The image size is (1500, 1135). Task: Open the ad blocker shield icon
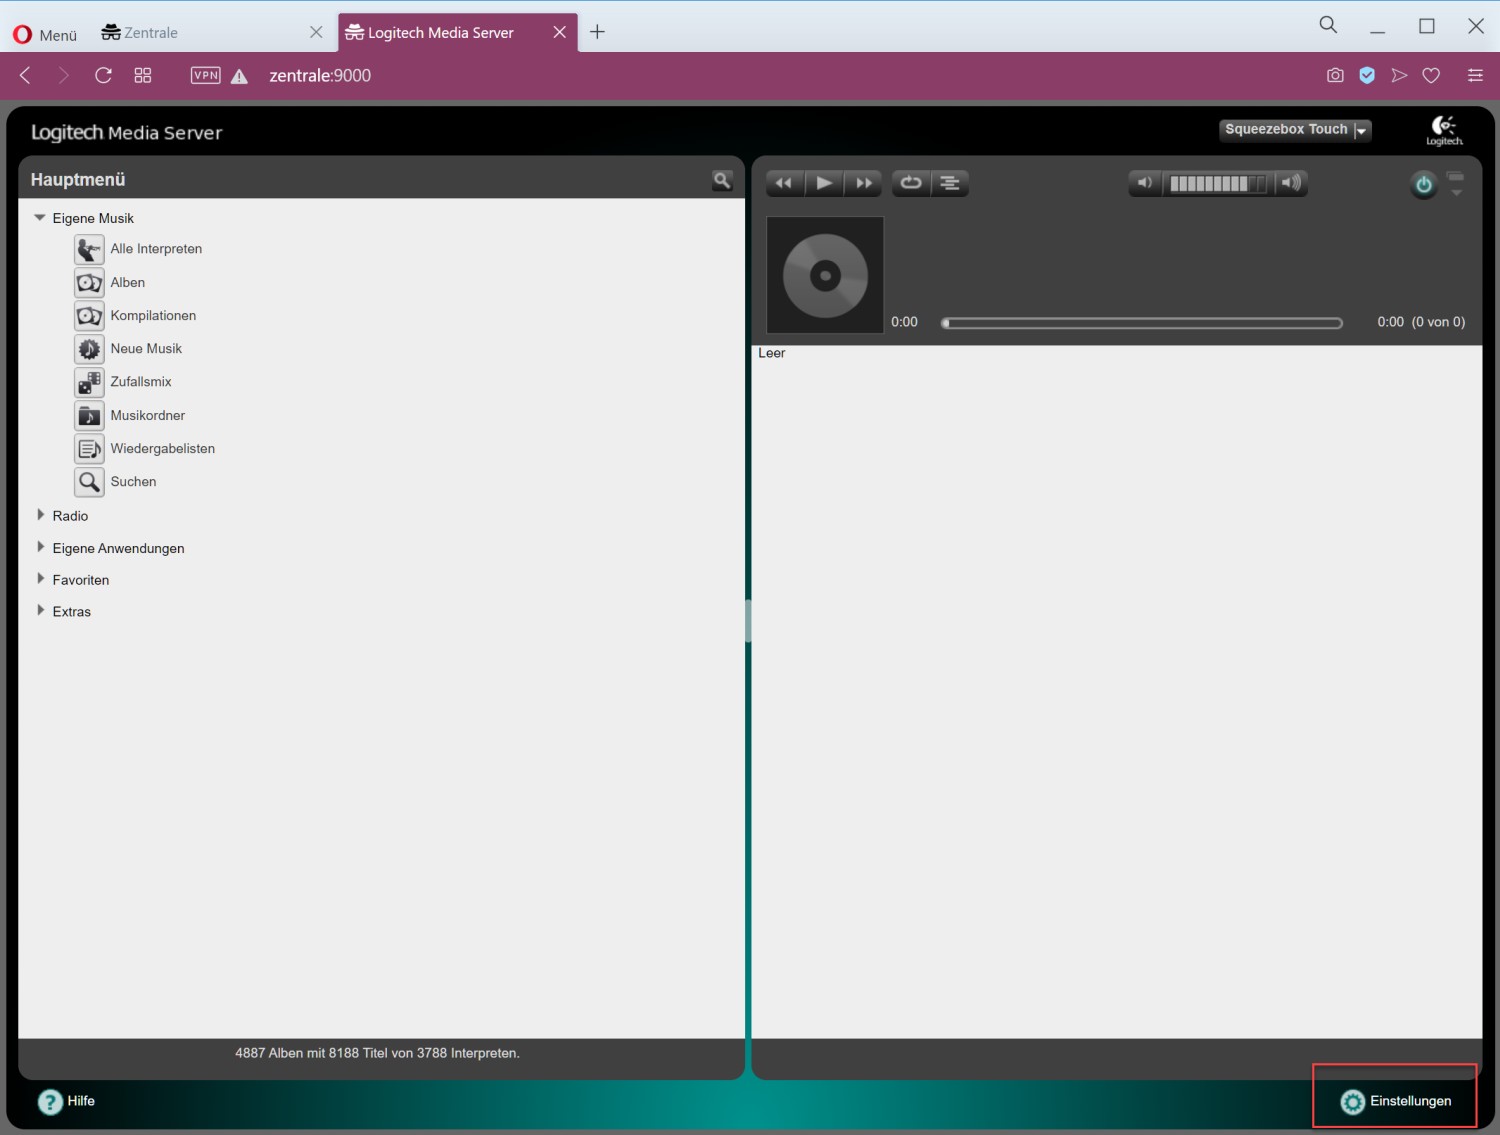[1367, 75]
